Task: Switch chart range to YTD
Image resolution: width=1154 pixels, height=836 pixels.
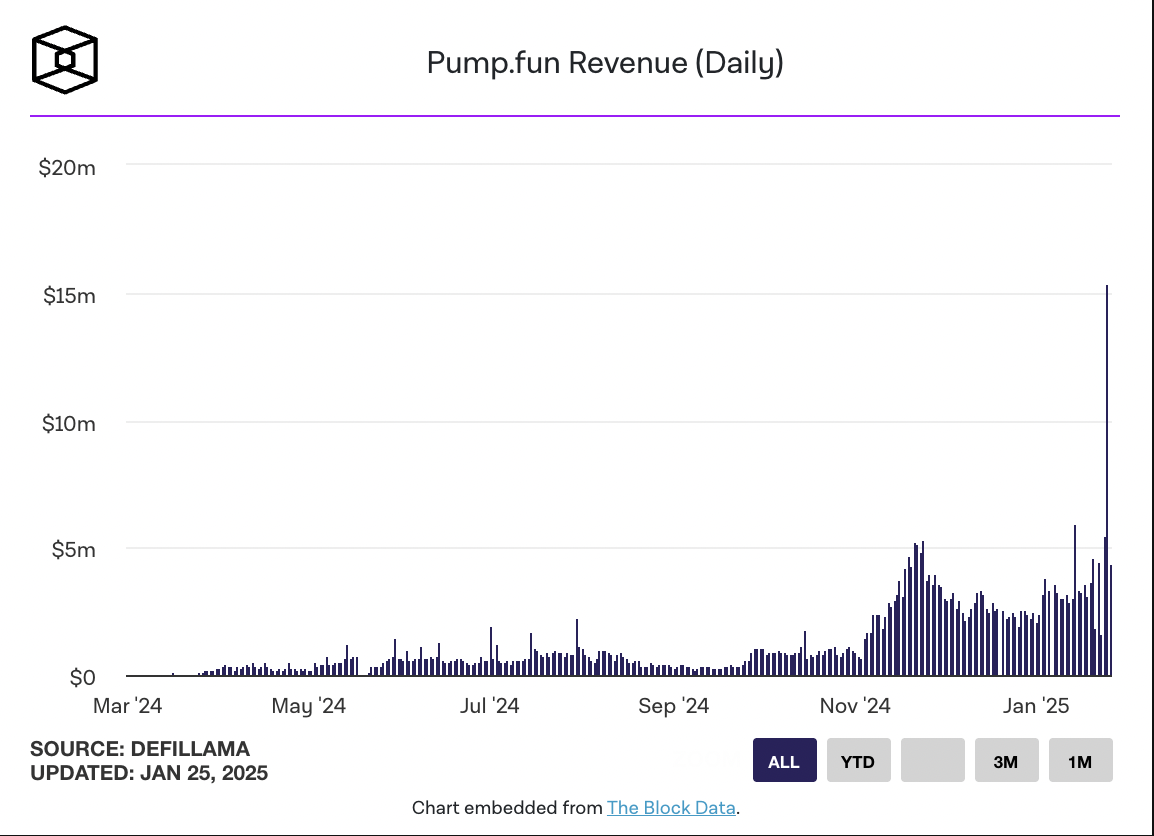Action: pos(858,761)
